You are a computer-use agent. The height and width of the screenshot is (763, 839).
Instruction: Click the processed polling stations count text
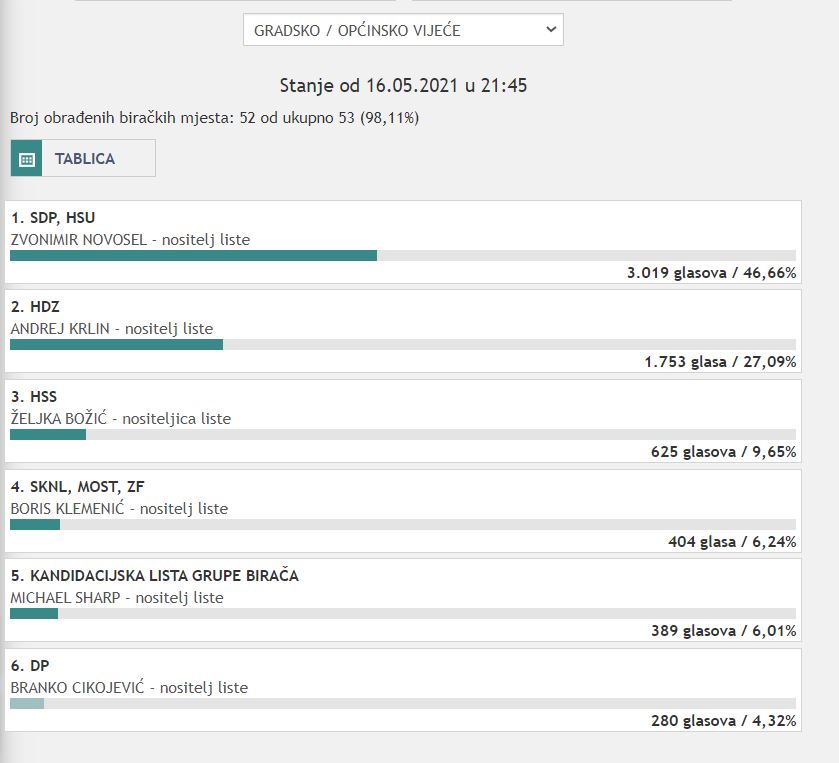(x=214, y=118)
